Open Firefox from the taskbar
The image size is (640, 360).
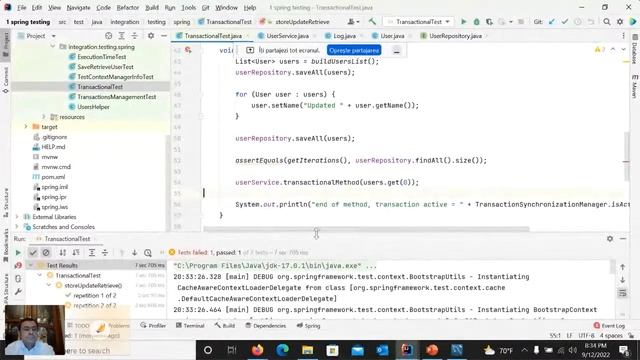(x=257, y=350)
